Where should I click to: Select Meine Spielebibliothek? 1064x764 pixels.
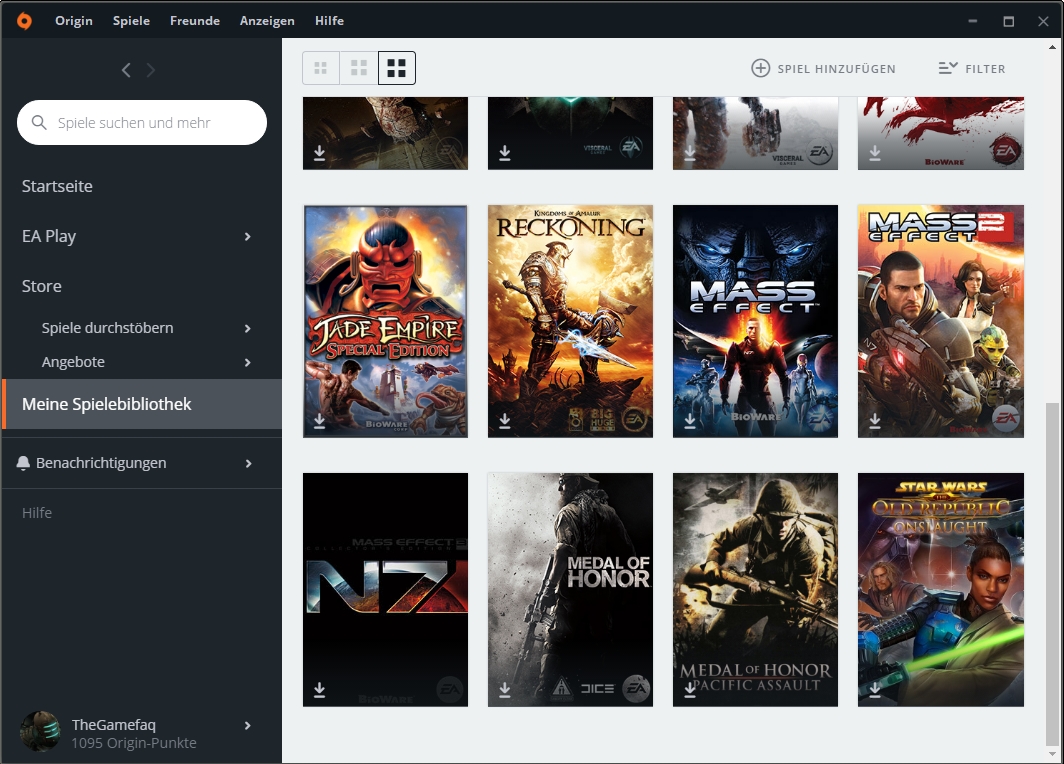click(142, 404)
